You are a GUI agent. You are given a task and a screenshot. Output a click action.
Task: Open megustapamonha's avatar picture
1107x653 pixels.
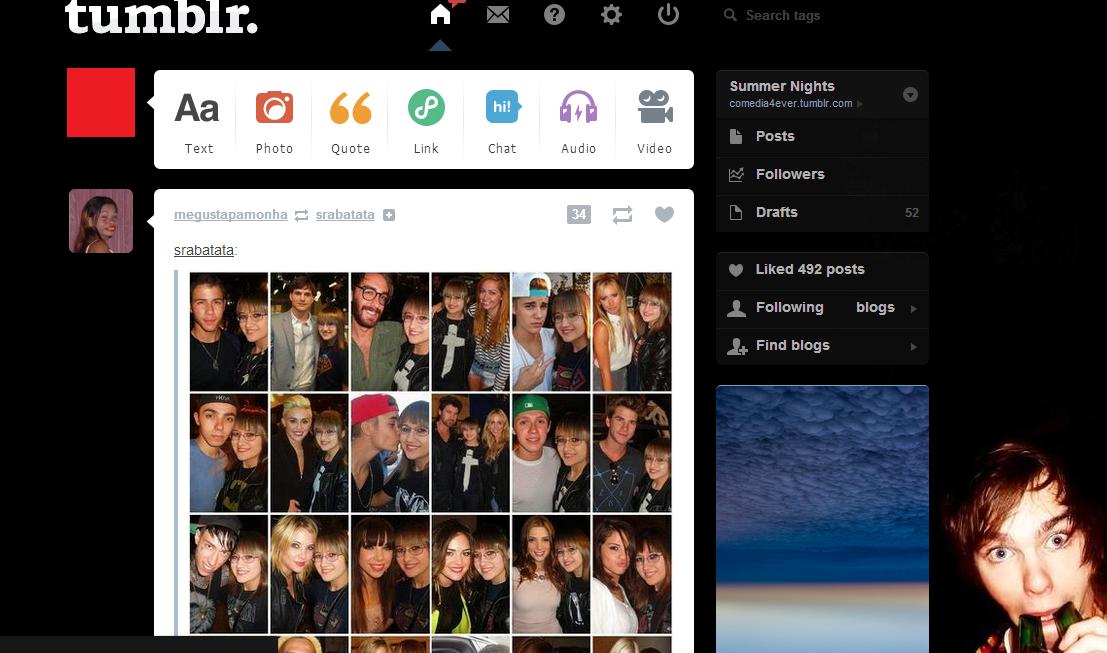pyautogui.click(x=101, y=221)
